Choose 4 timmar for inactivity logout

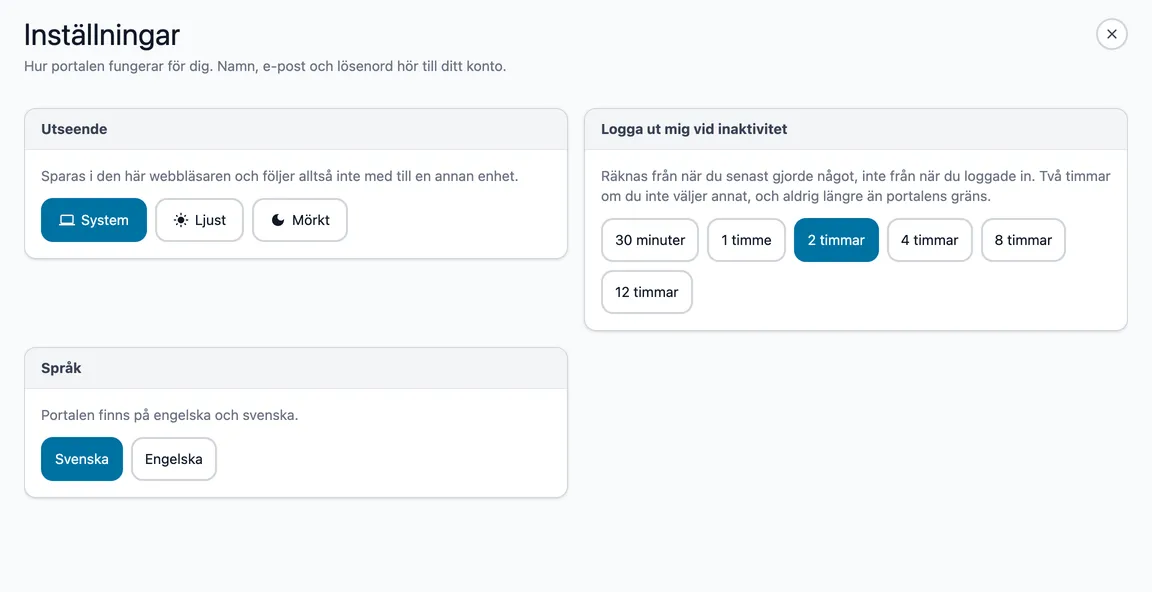click(929, 239)
